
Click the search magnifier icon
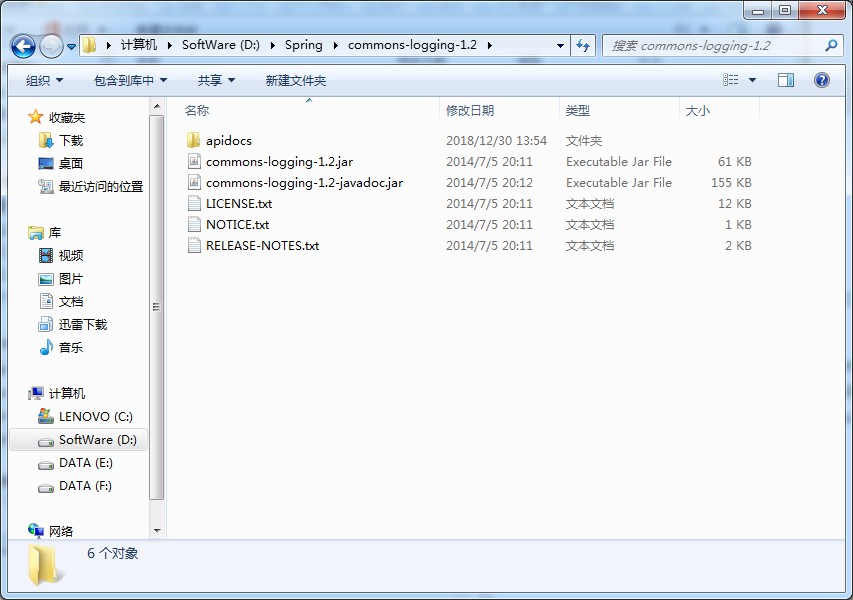point(831,46)
